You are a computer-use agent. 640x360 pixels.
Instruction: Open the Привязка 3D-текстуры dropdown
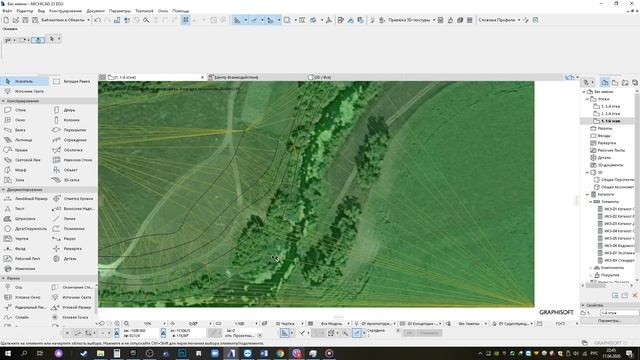433,20
